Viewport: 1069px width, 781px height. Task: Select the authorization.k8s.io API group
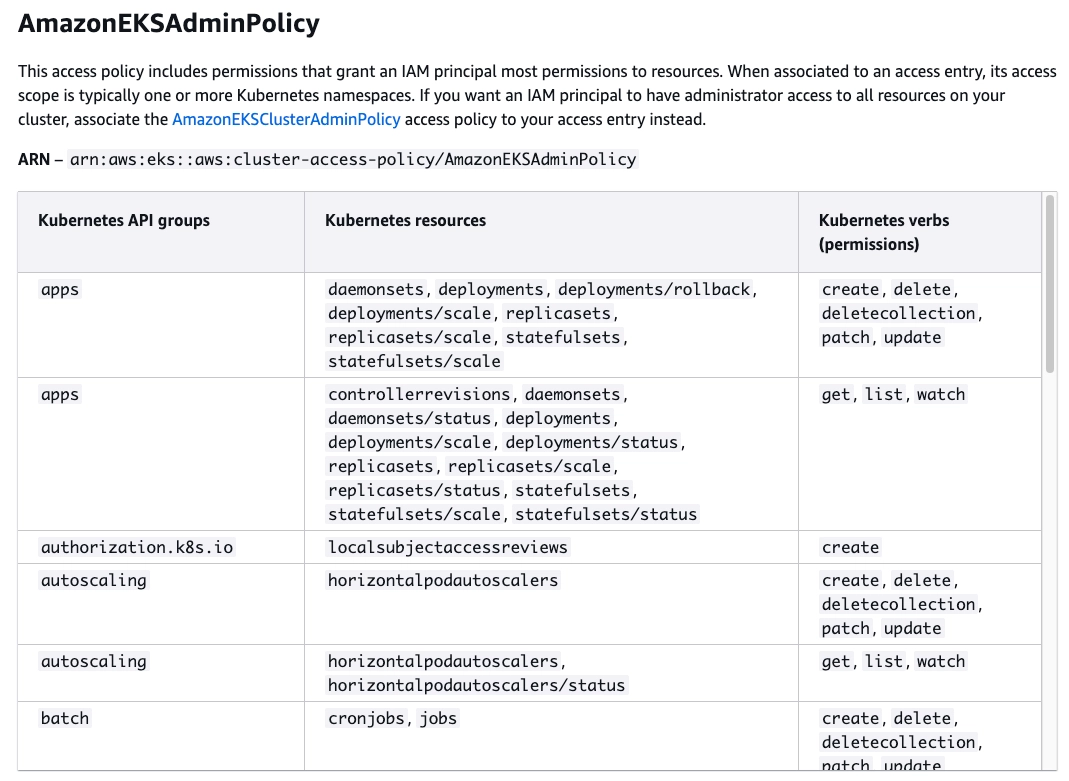[136, 547]
